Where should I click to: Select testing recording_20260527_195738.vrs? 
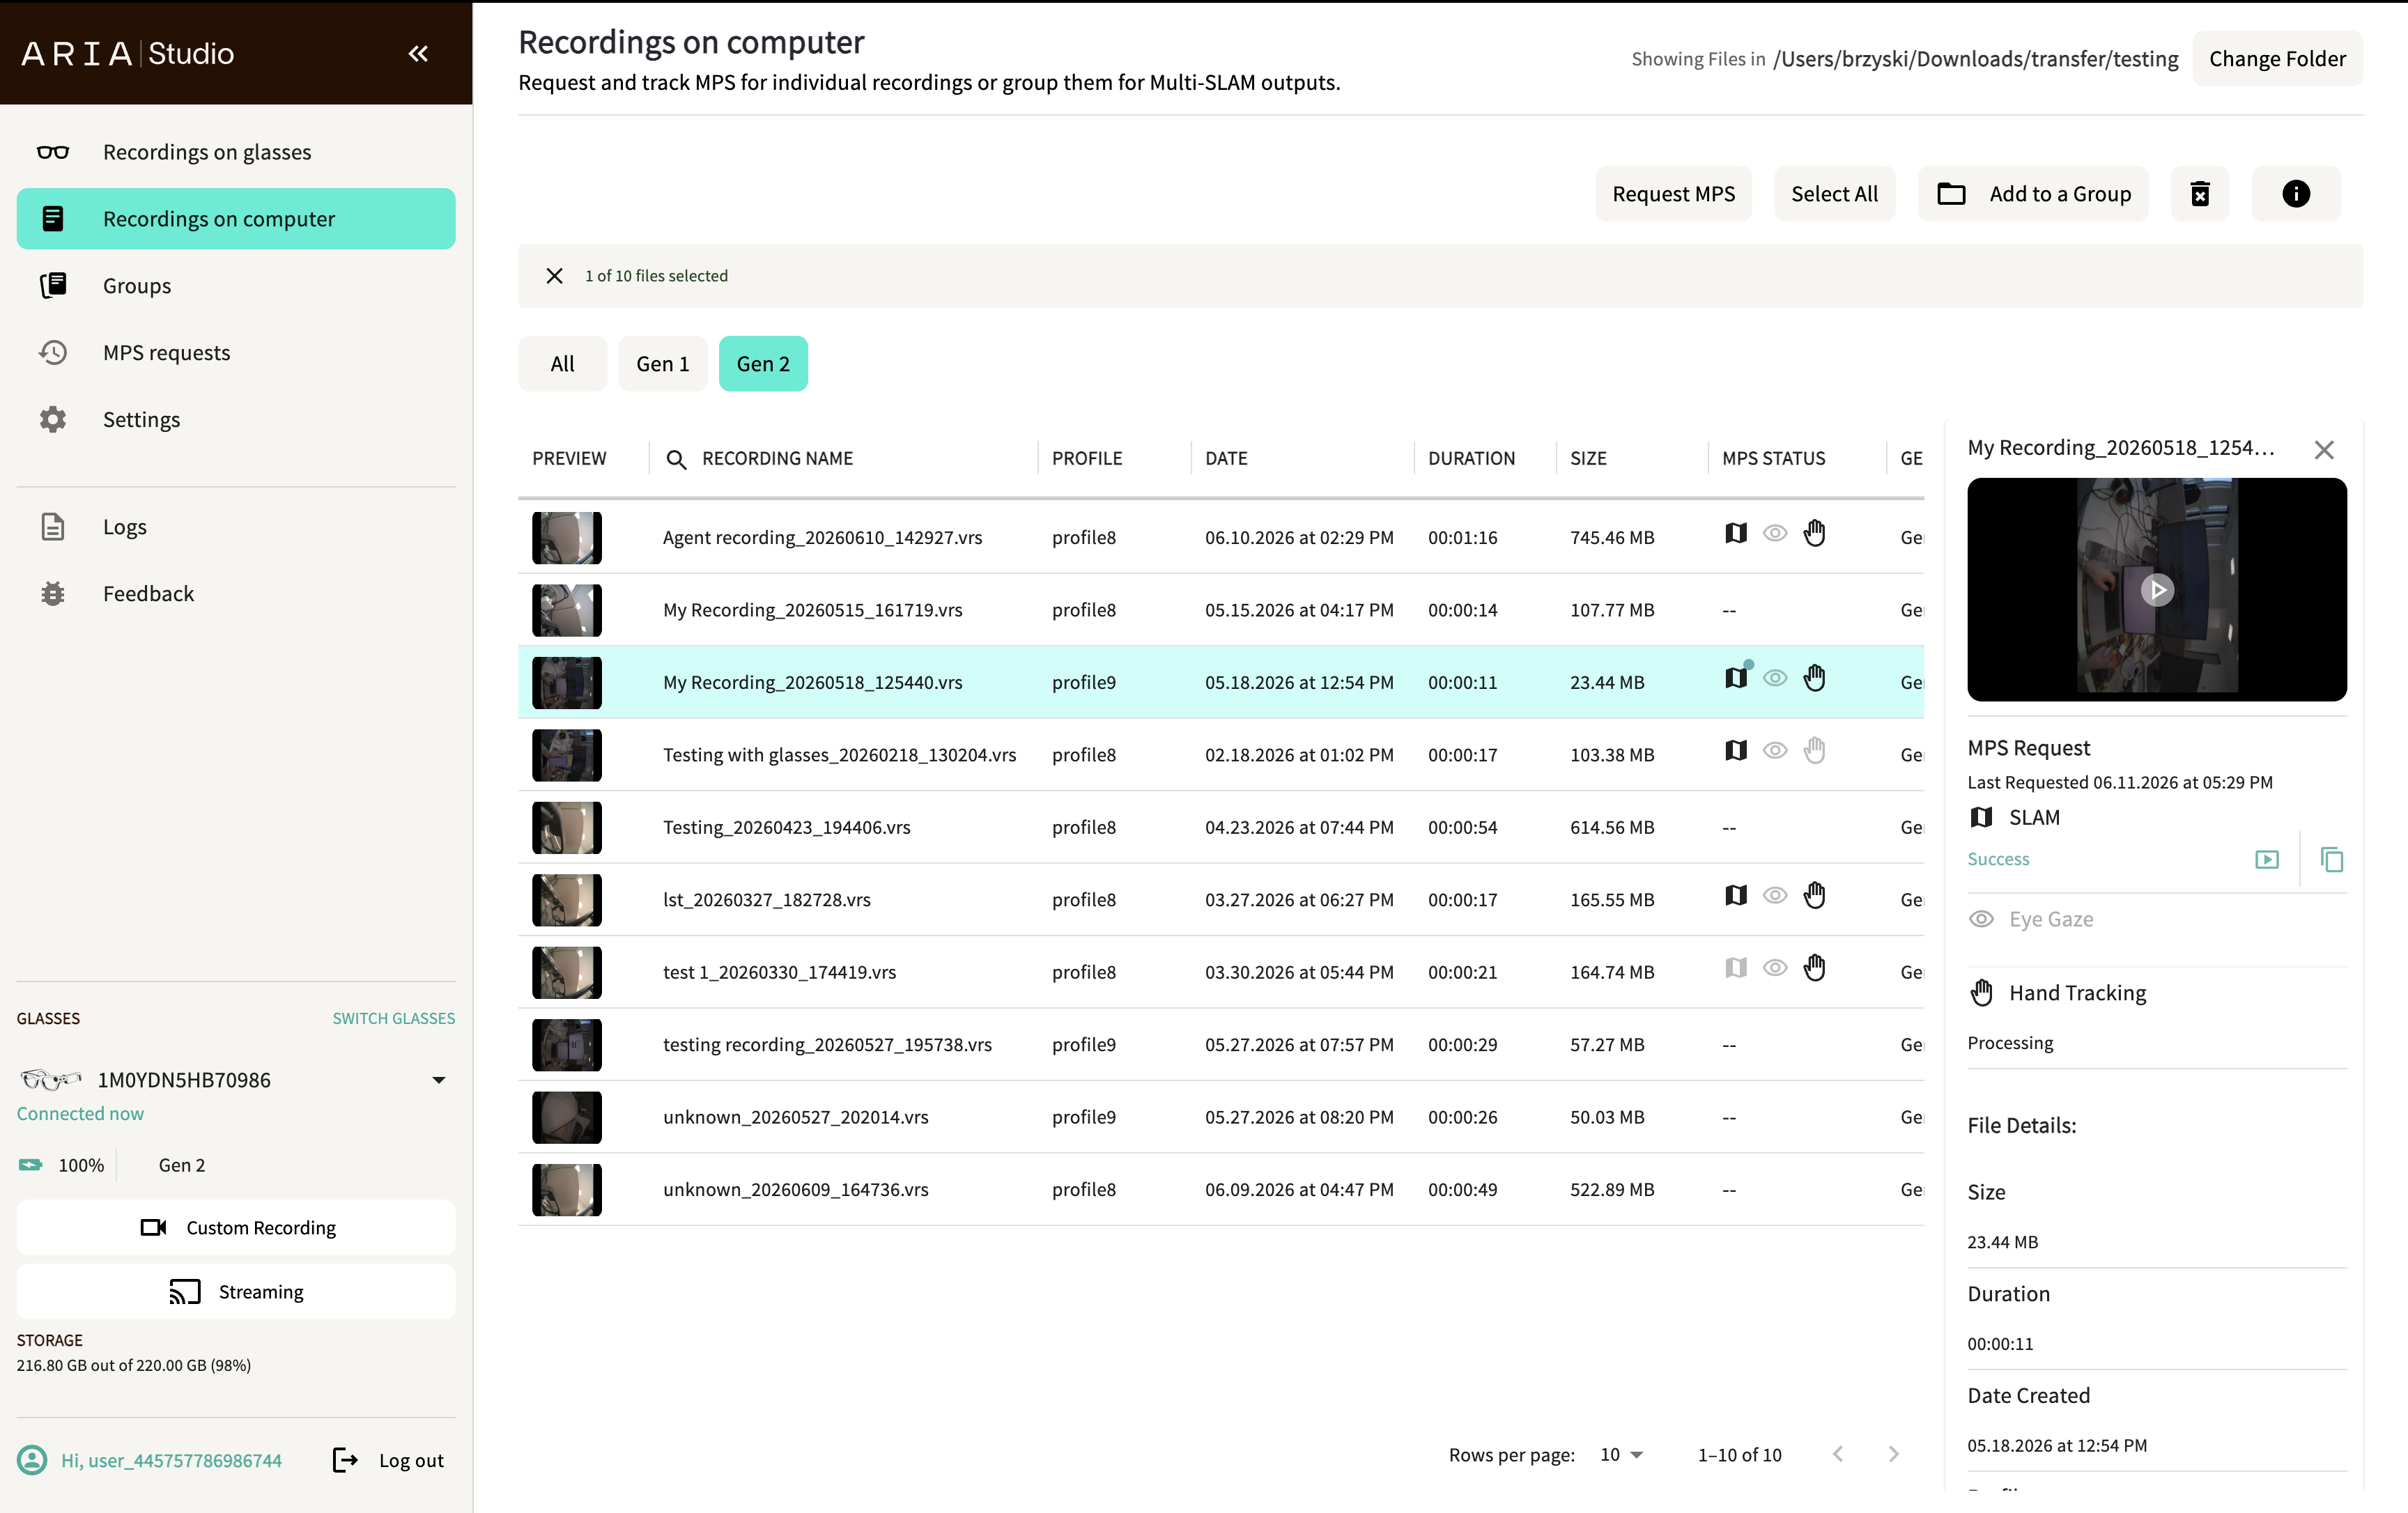(x=828, y=1045)
